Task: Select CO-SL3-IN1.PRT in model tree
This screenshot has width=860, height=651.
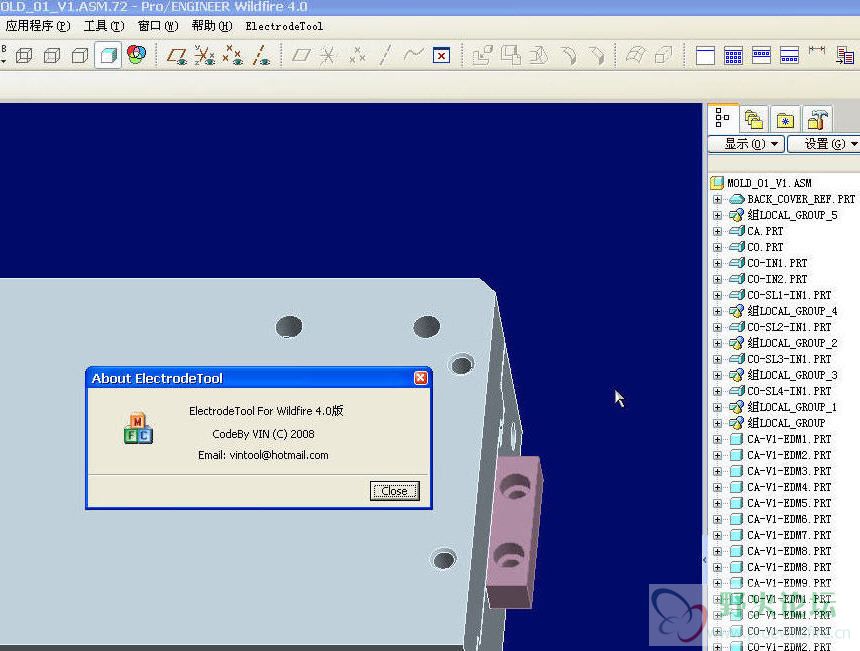Action: tap(789, 359)
